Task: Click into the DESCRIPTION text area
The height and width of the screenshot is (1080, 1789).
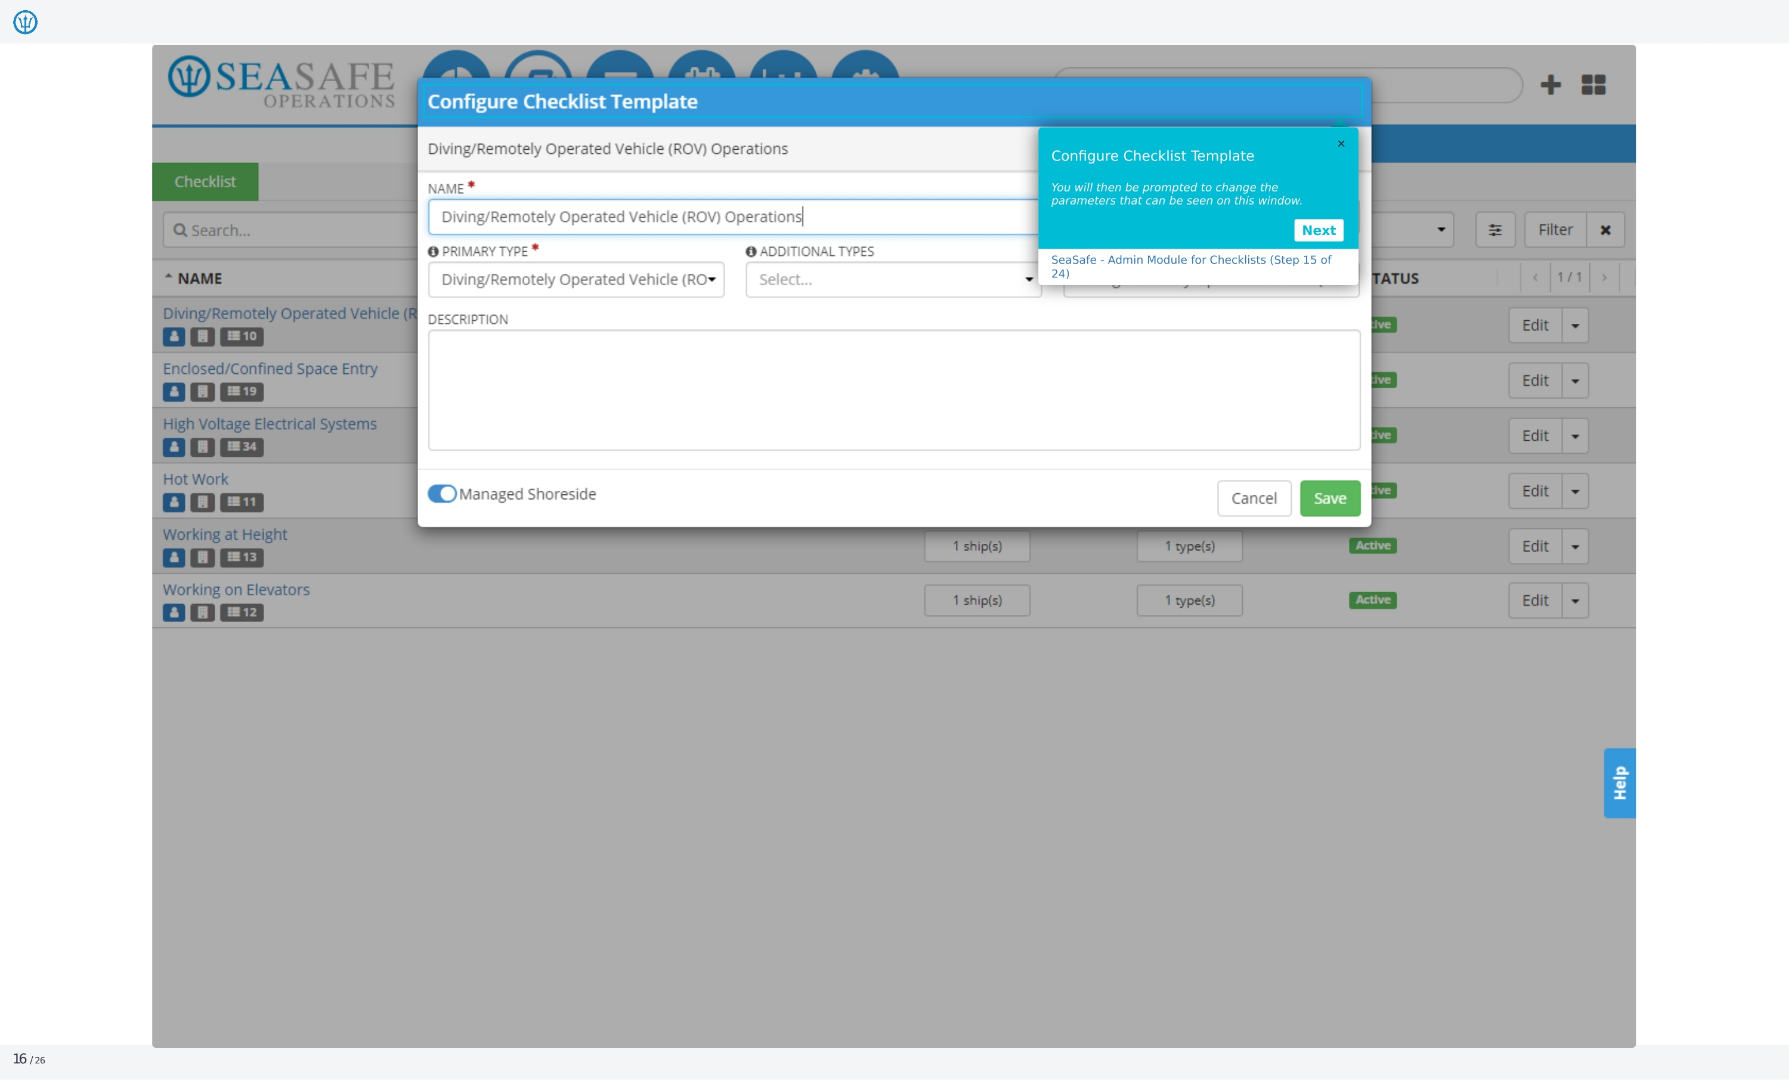Action: click(x=894, y=390)
